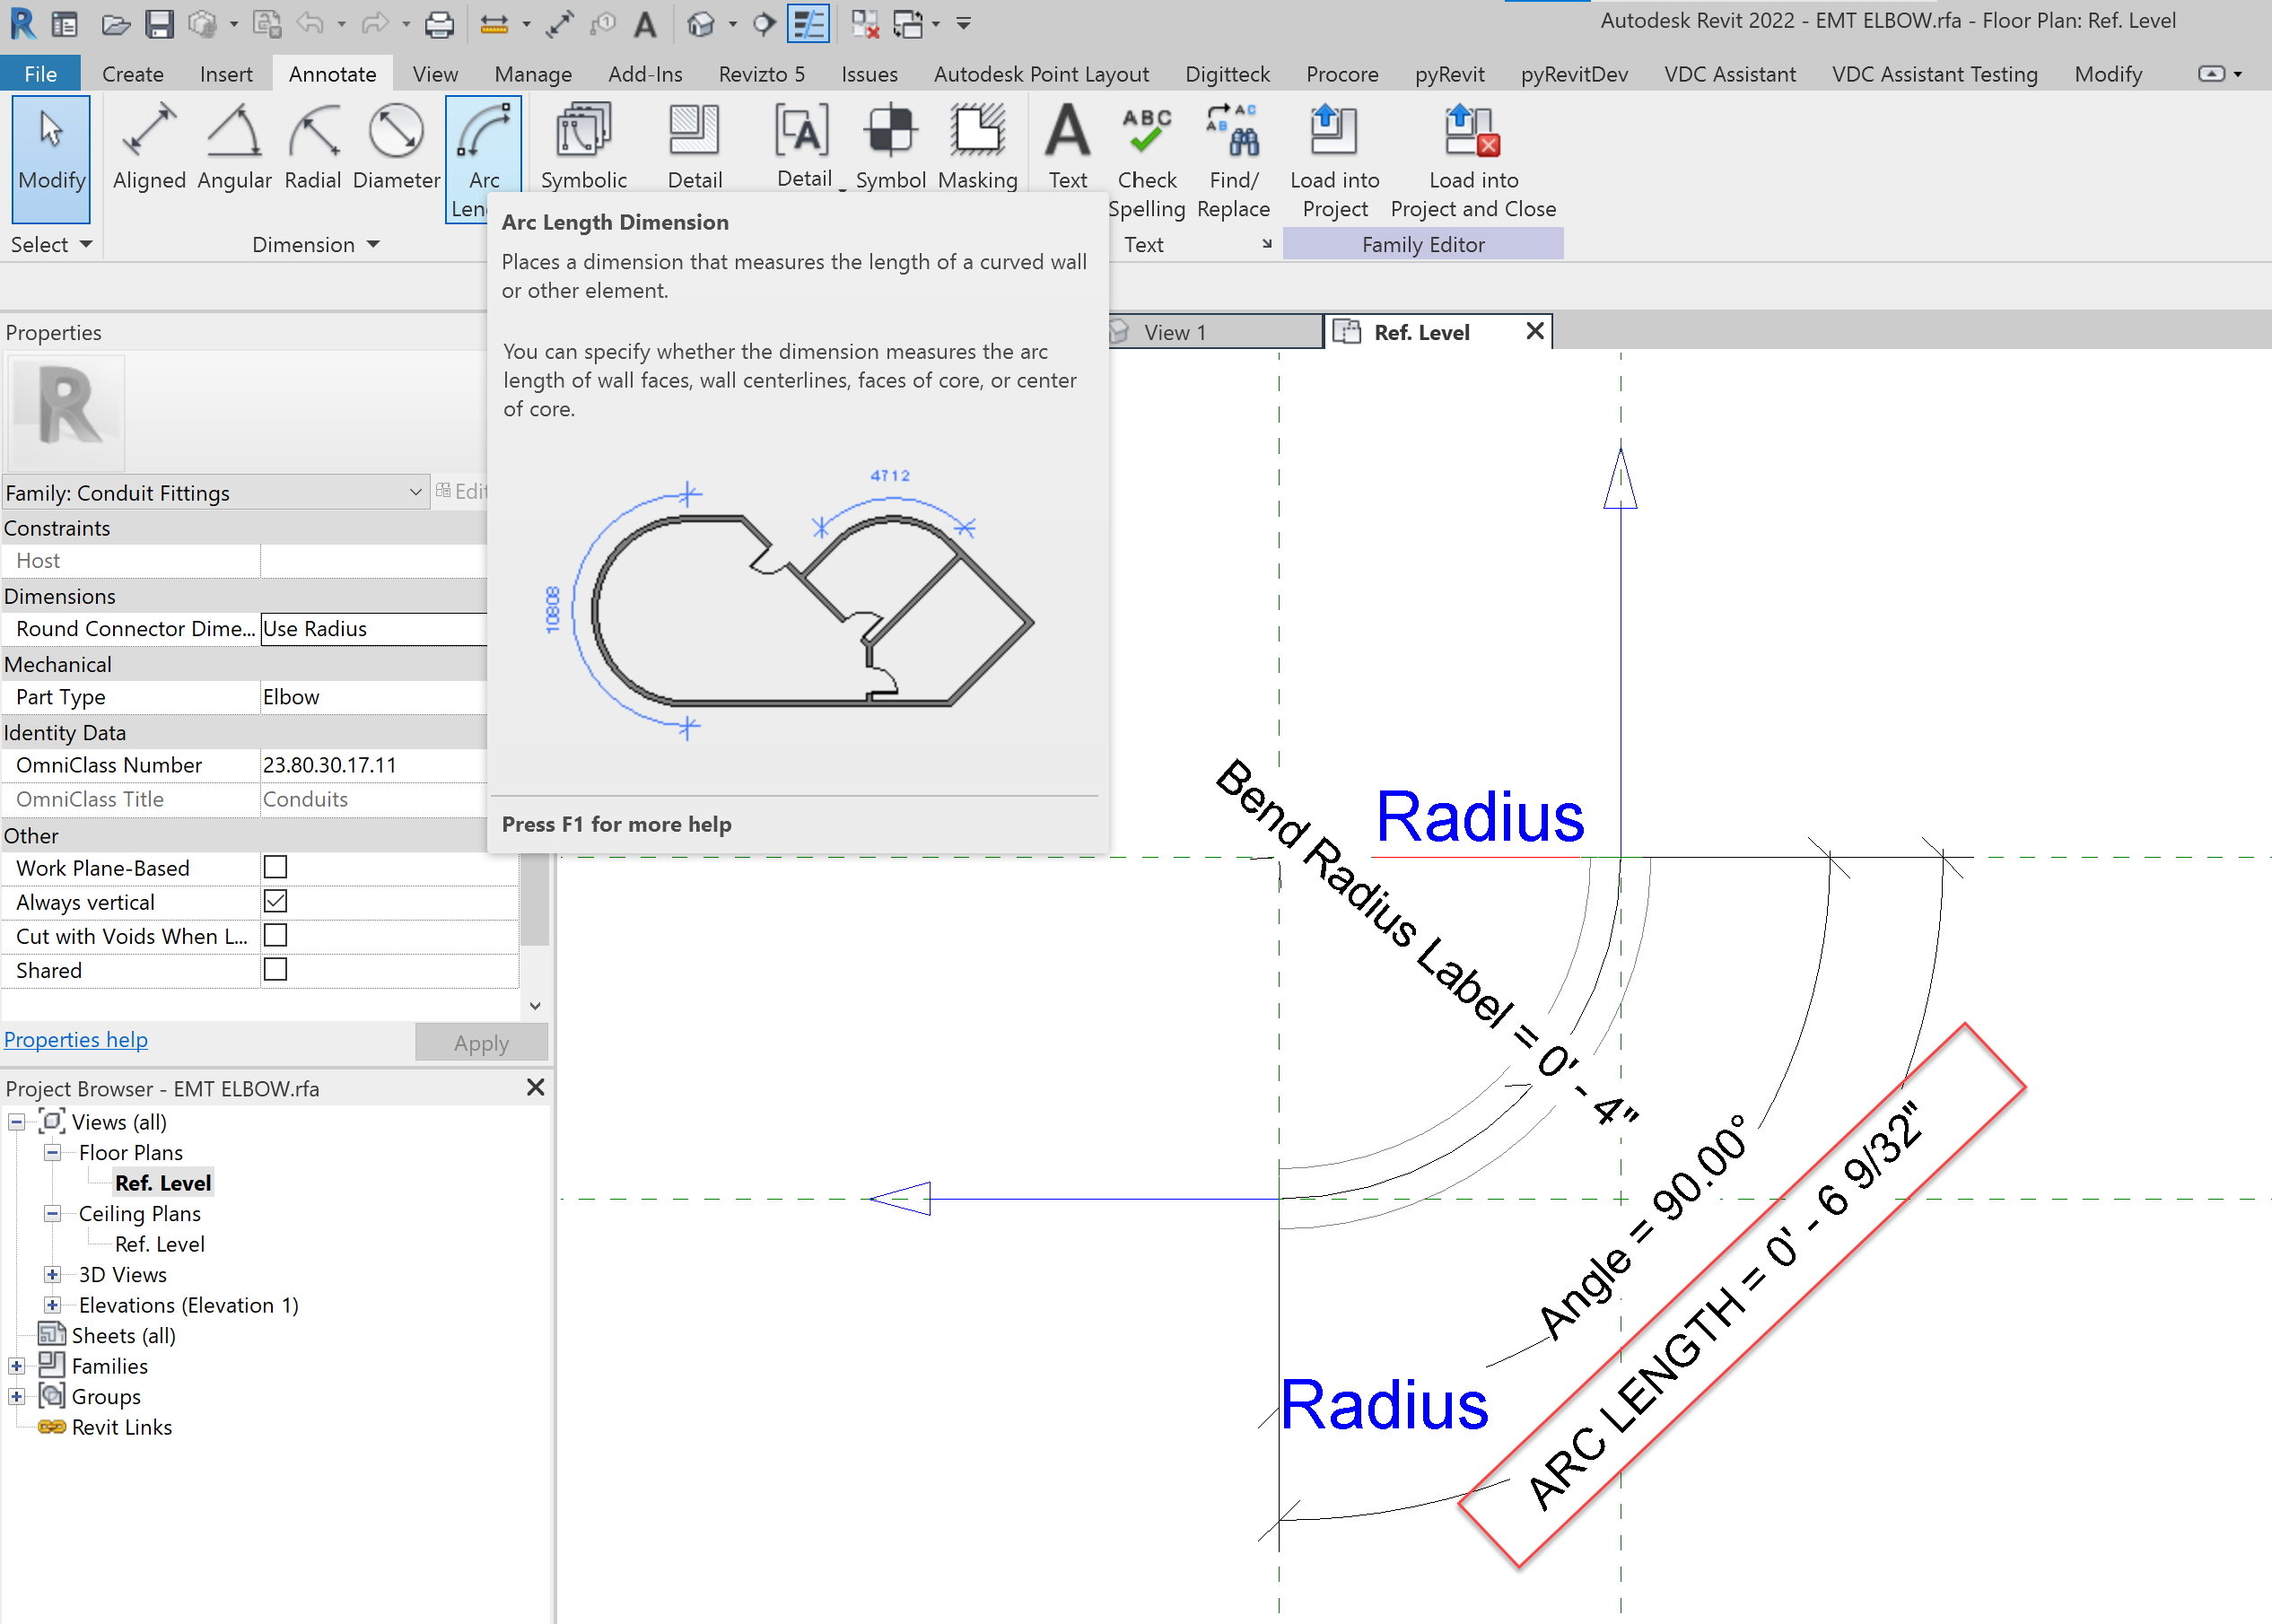Image resolution: width=2272 pixels, height=1624 pixels.
Task: Save the family with the floppy disk icon
Action: [x=159, y=24]
